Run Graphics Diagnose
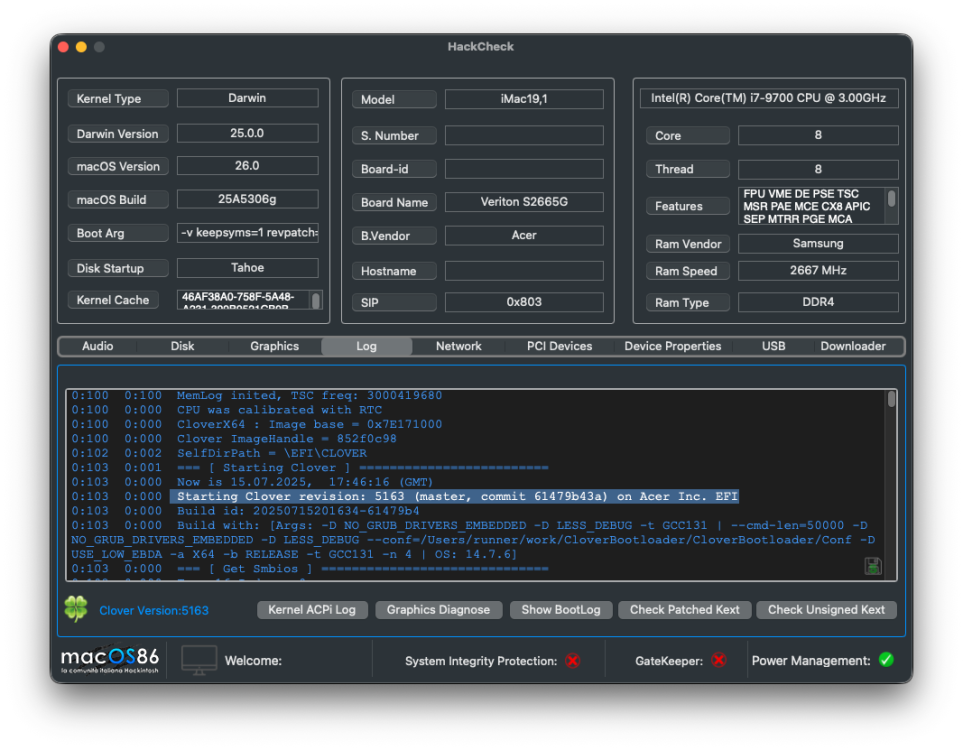Viewport: 963px width, 750px height. [x=439, y=610]
